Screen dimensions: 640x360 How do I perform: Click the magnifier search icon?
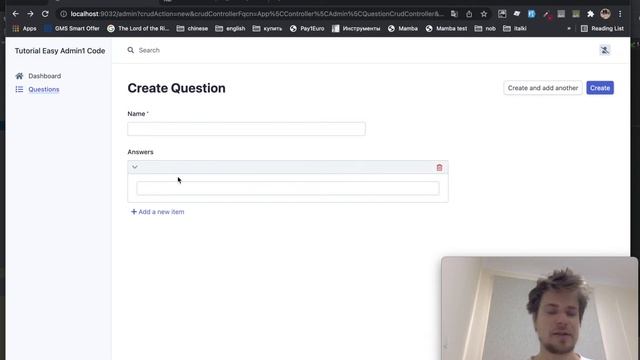coord(131,50)
